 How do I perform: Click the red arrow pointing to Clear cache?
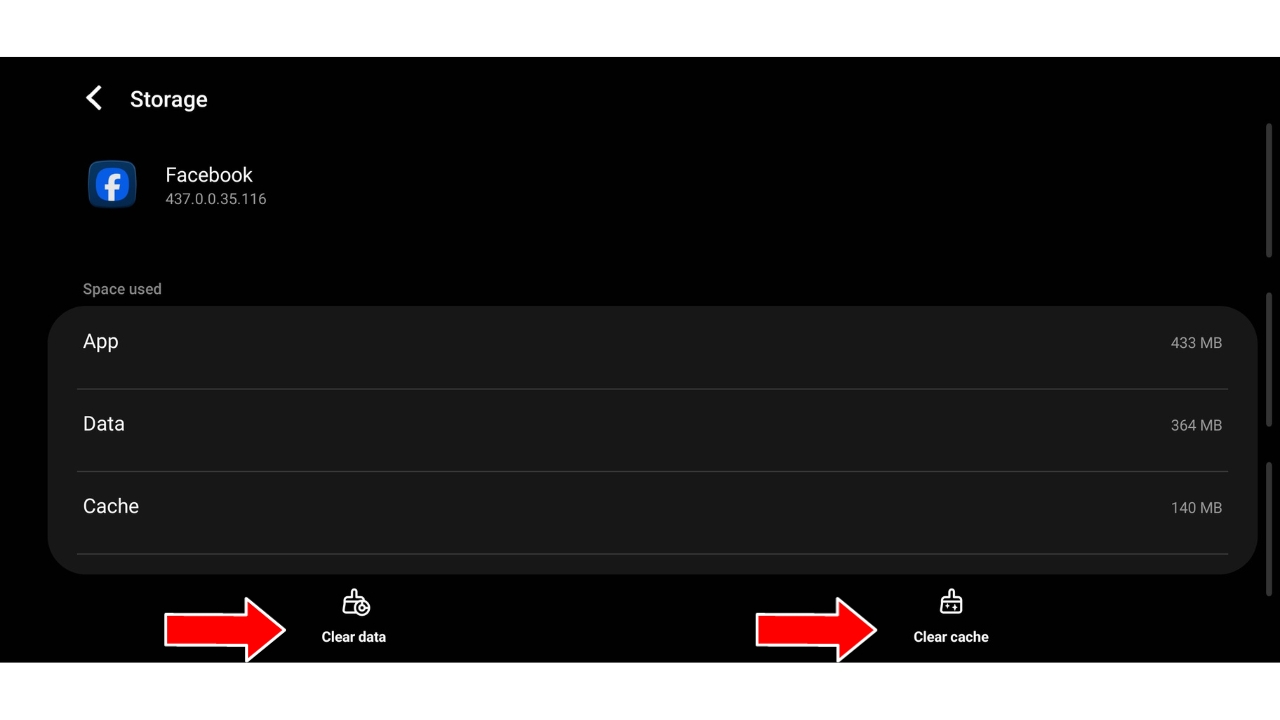click(817, 629)
